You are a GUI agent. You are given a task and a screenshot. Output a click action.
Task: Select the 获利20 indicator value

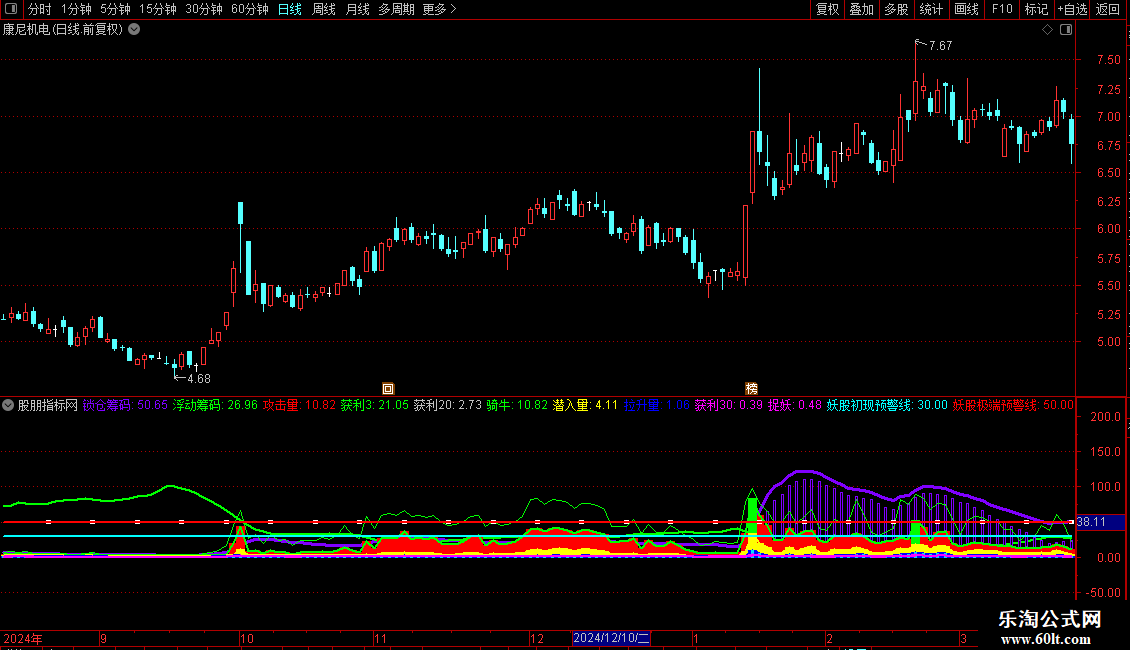coord(448,406)
